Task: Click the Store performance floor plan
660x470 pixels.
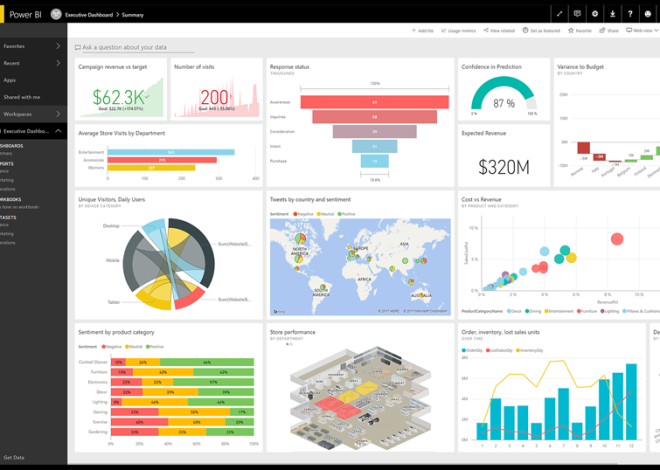Action: pyautogui.click(x=360, y=398)
